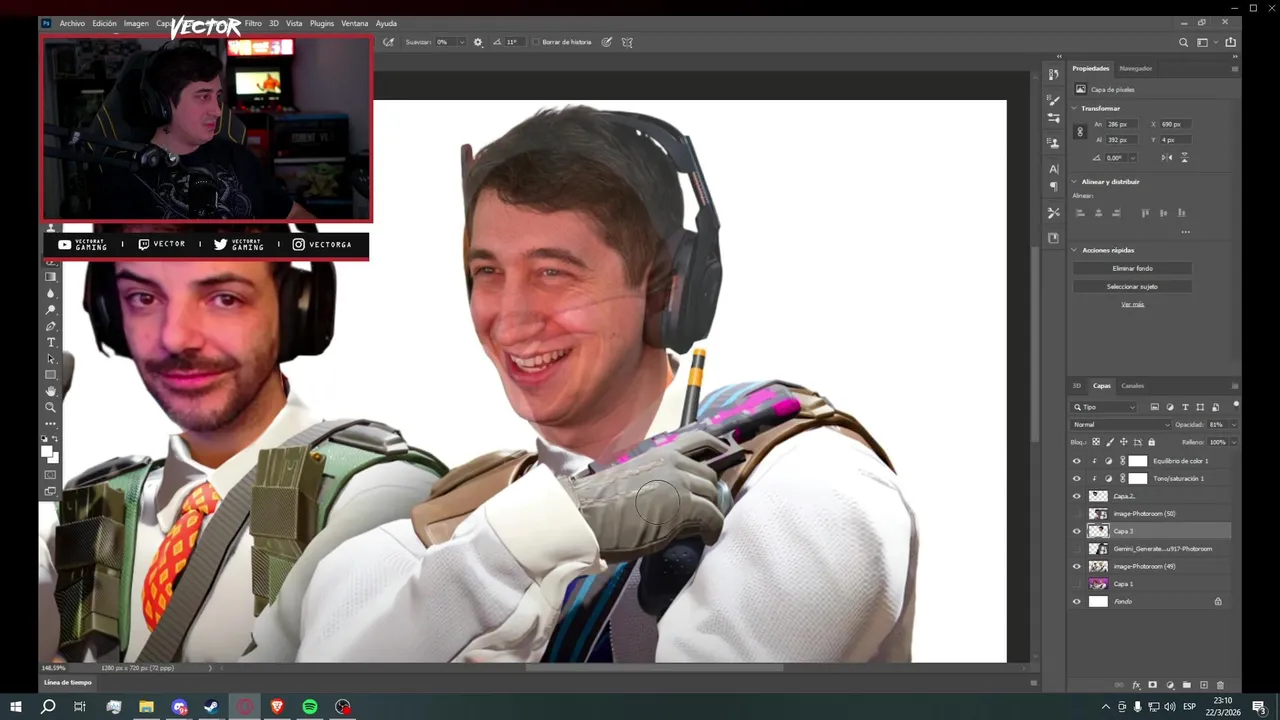
Task: Open symmetry butterfly options
Action: point(627,42)
